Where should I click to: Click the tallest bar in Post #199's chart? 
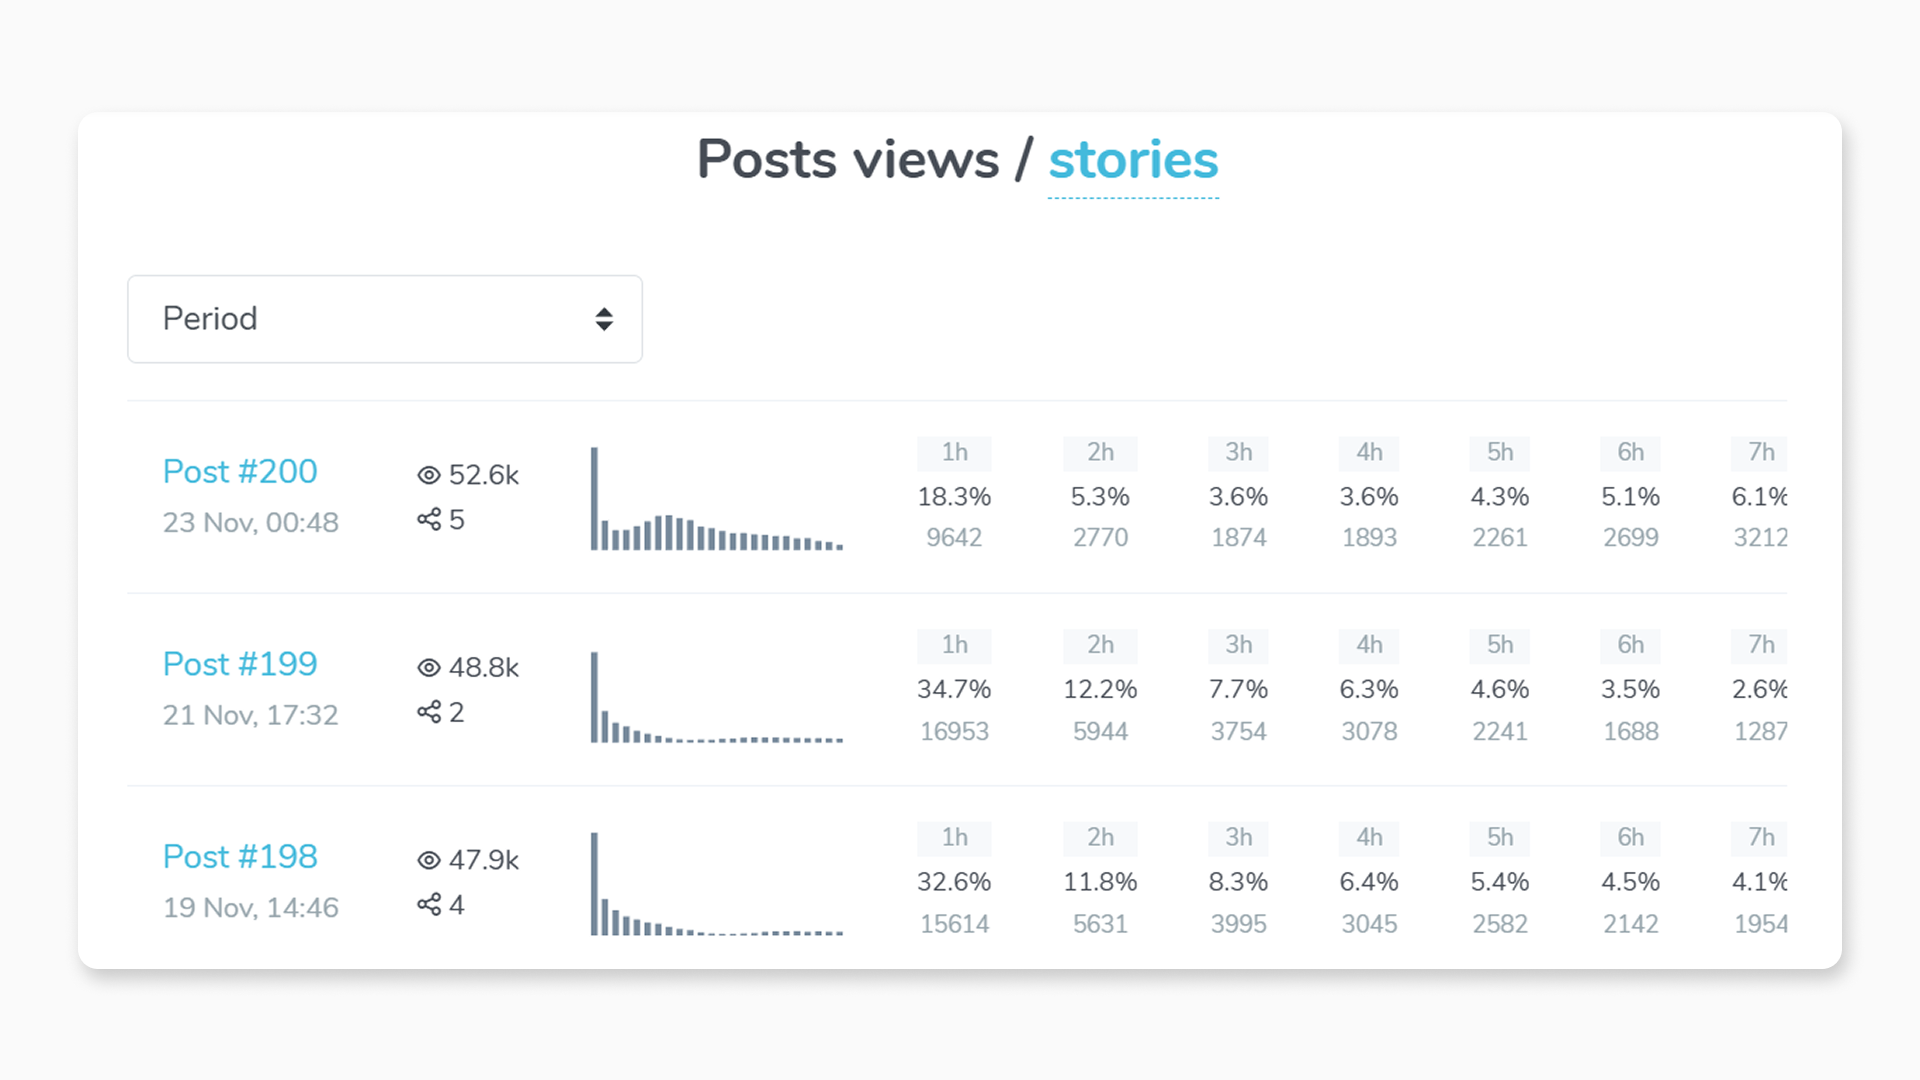coord(594,695)
